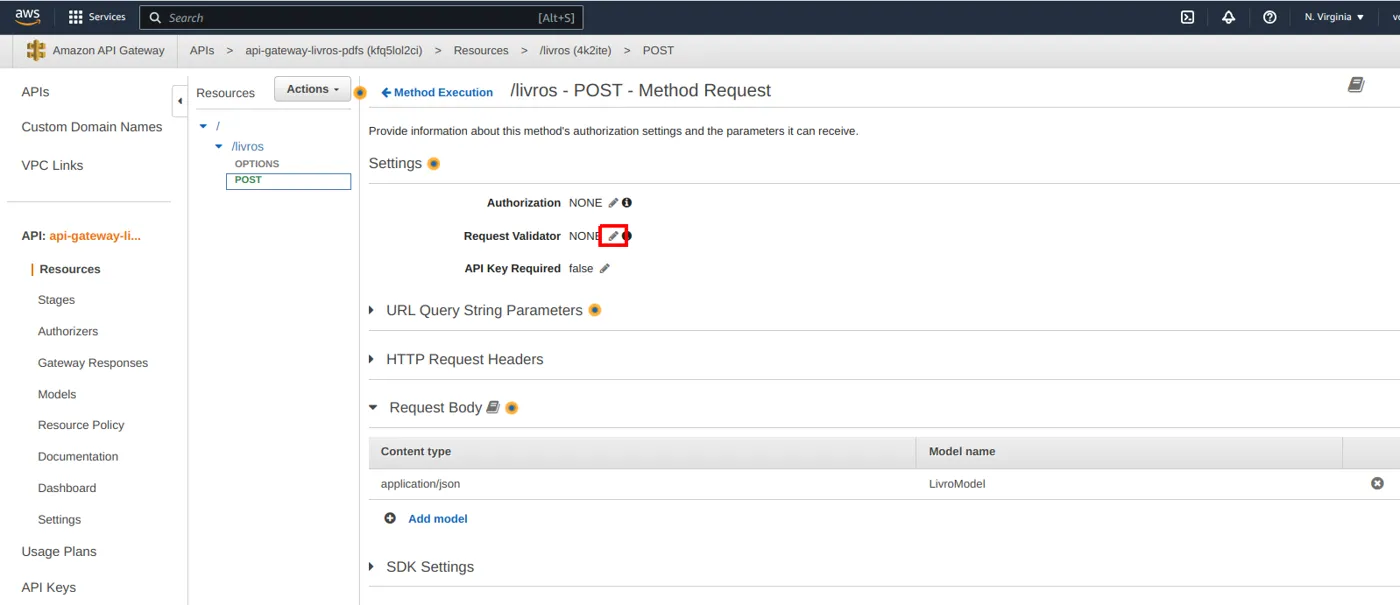
Task: Go back to Method Execution
Action: (437, 92)
